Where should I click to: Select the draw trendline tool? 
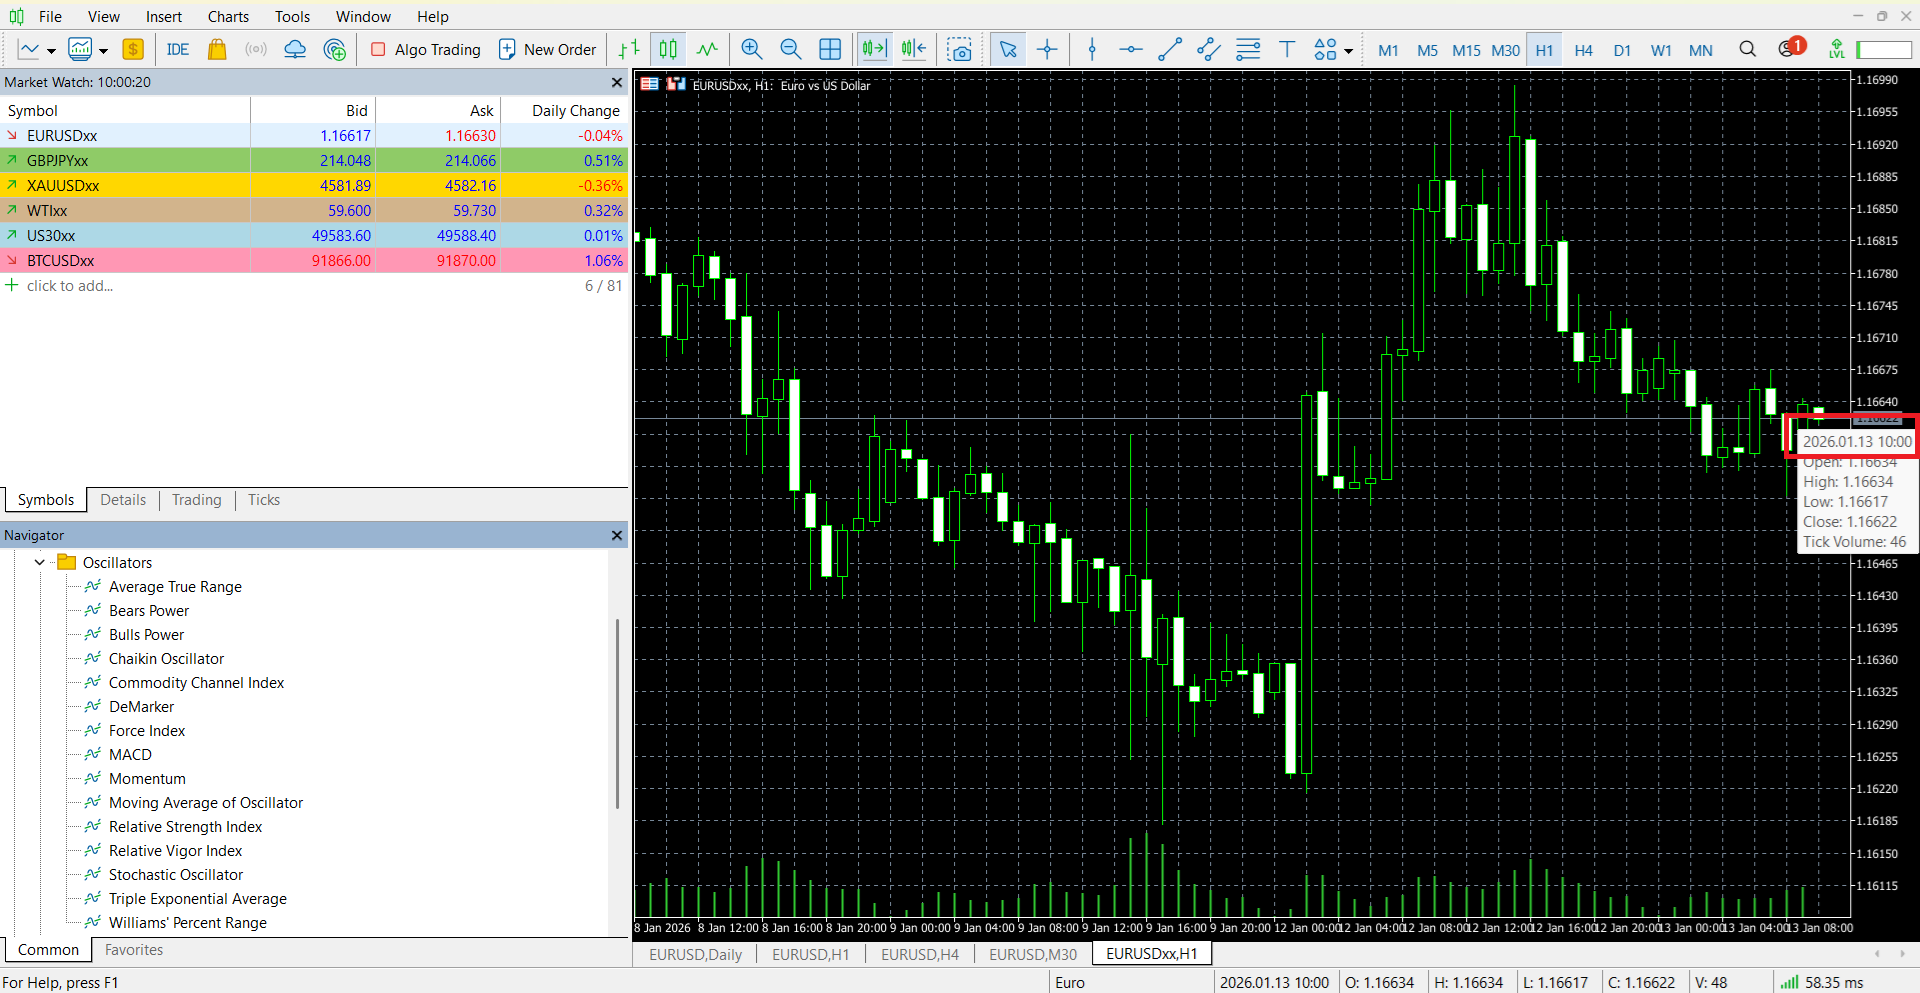1169,49
